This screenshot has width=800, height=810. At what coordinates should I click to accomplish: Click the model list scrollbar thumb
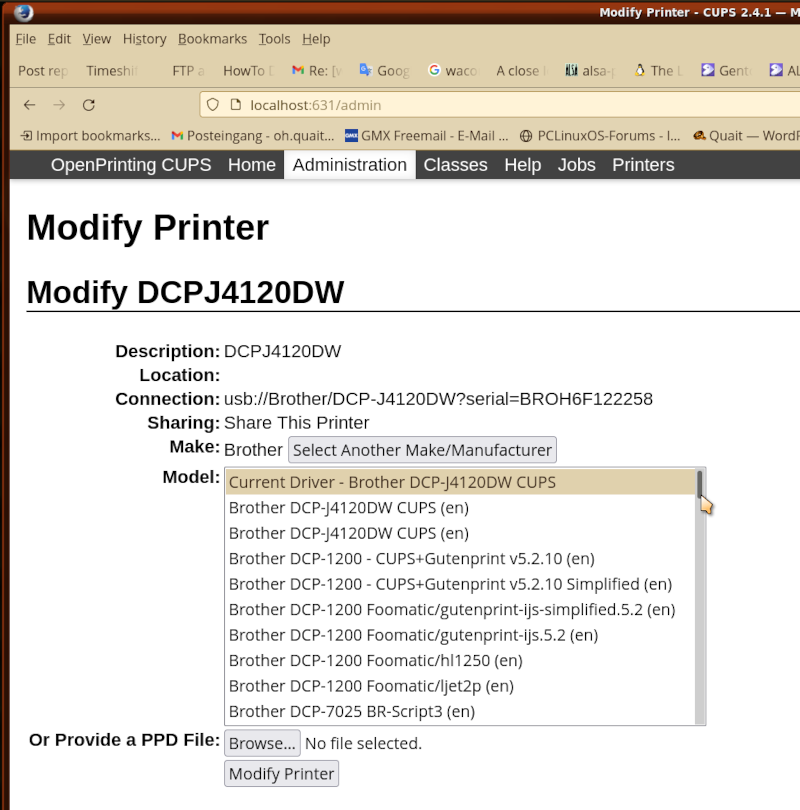point(700,484)
